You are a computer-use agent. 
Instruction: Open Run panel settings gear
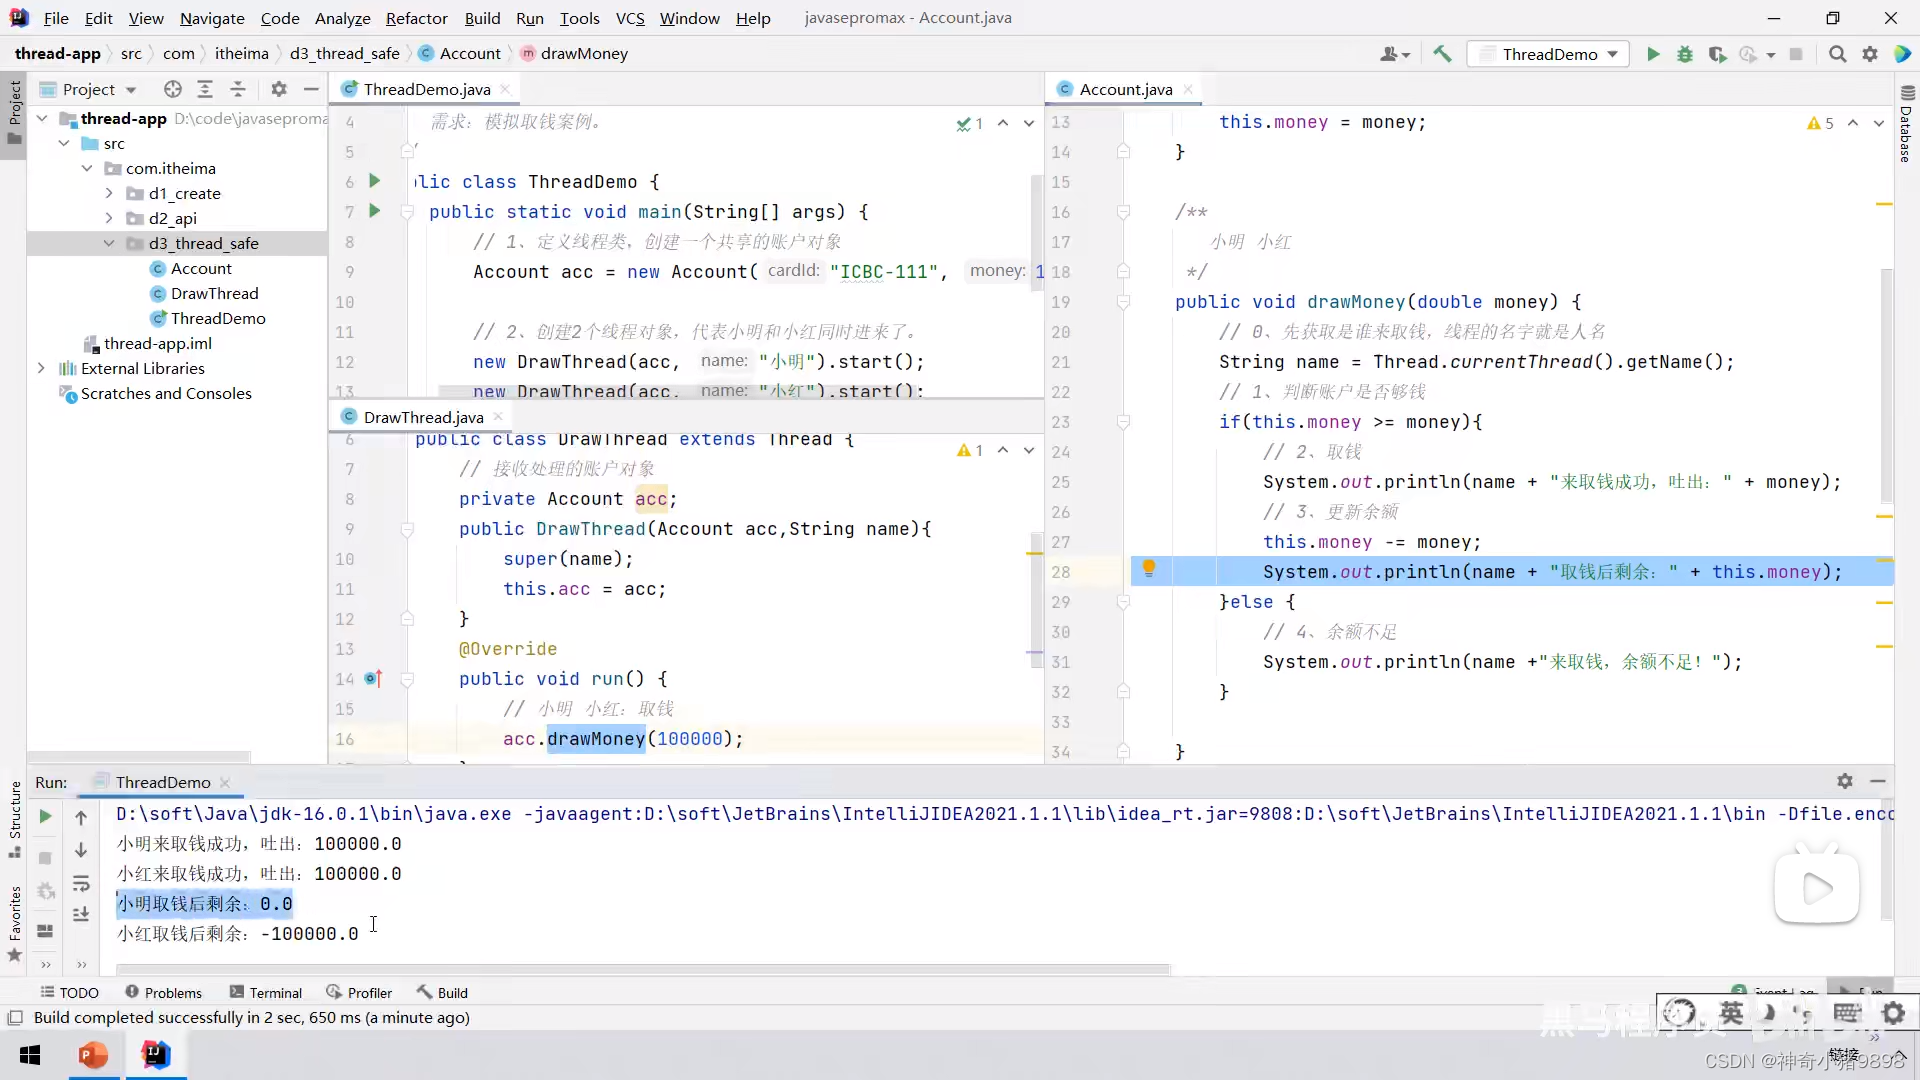click(x=1845, y=781)
